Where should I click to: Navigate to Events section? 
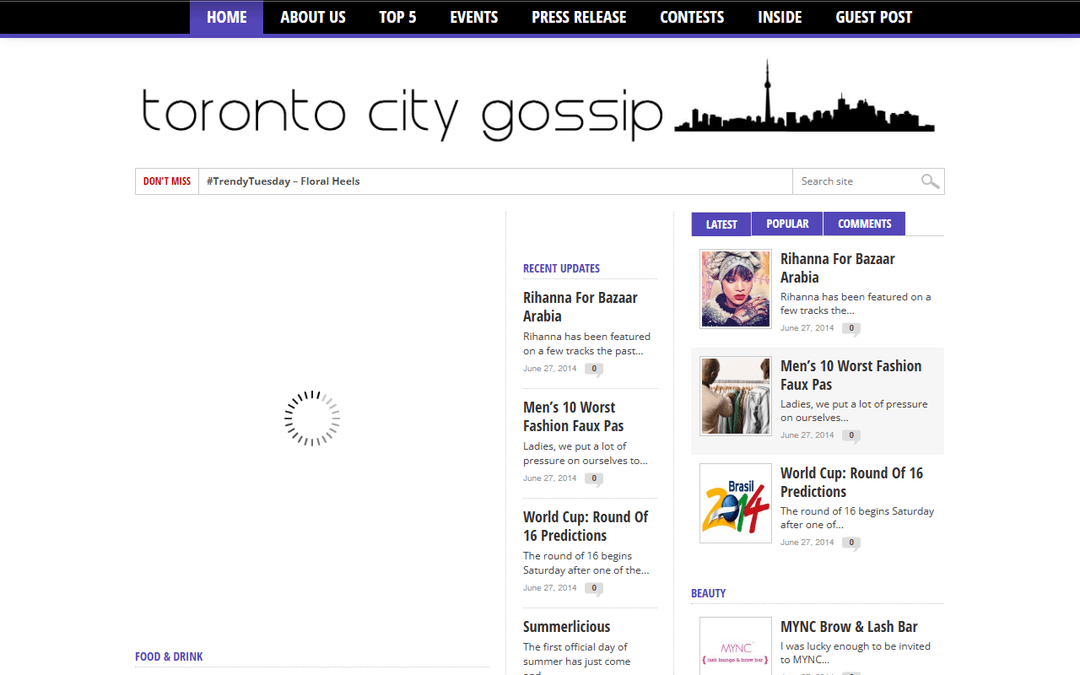coord(474,17)
